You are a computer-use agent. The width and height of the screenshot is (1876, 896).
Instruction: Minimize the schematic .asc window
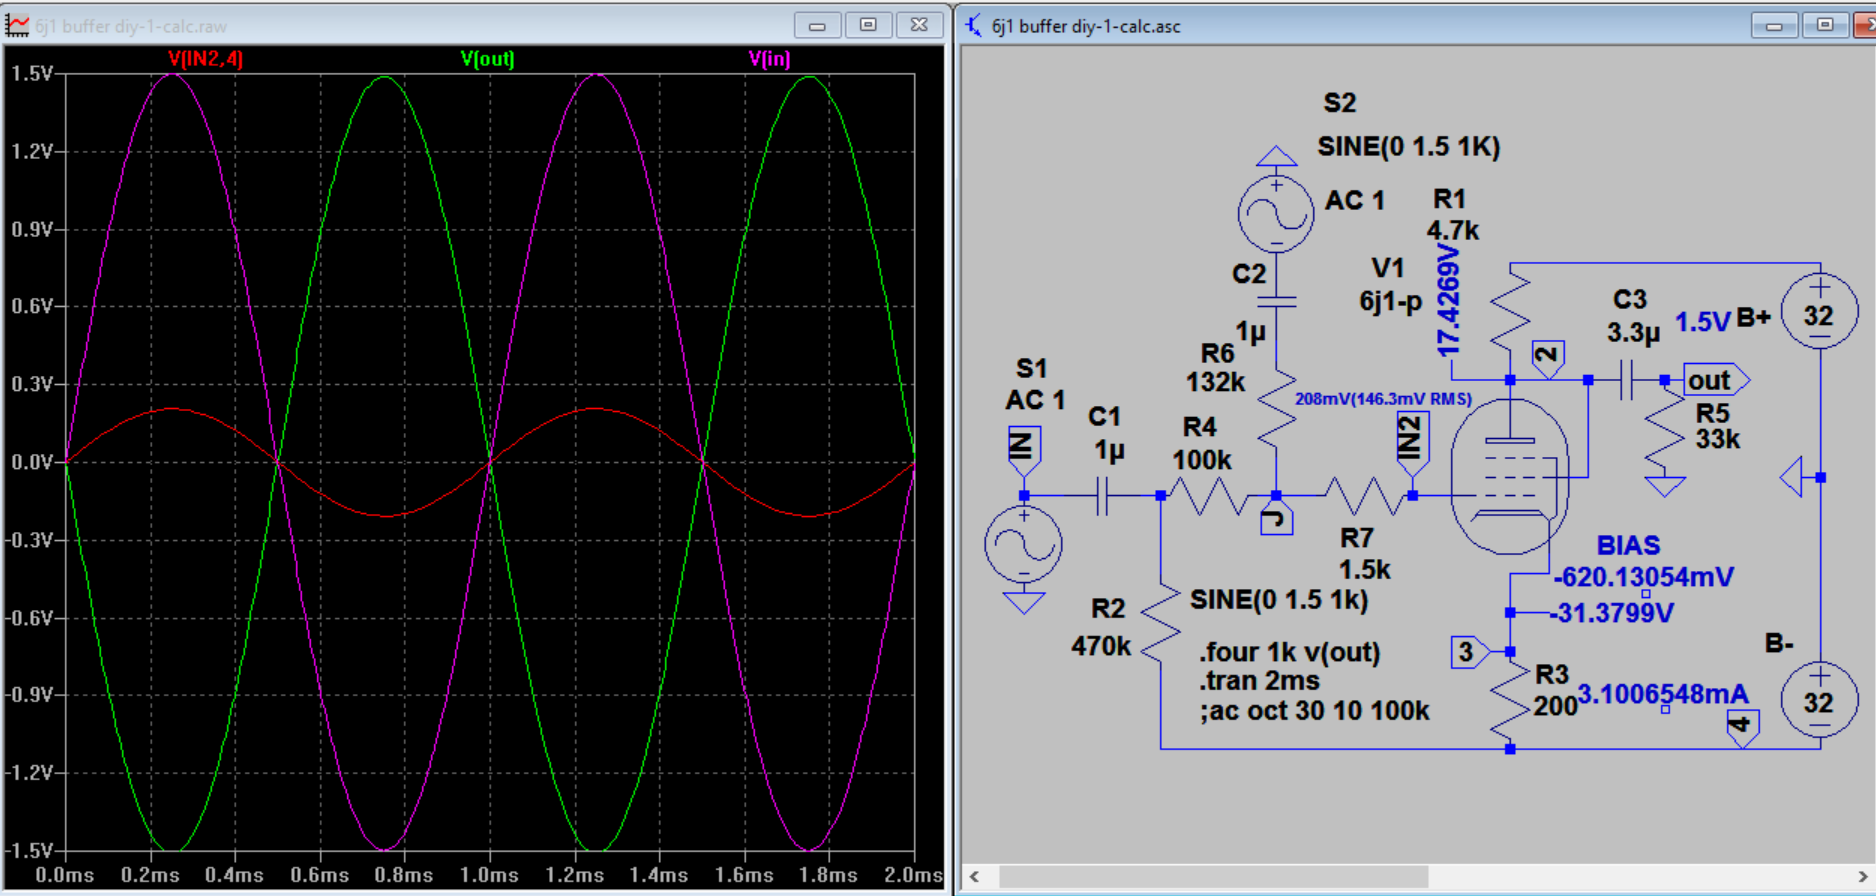1774,25
